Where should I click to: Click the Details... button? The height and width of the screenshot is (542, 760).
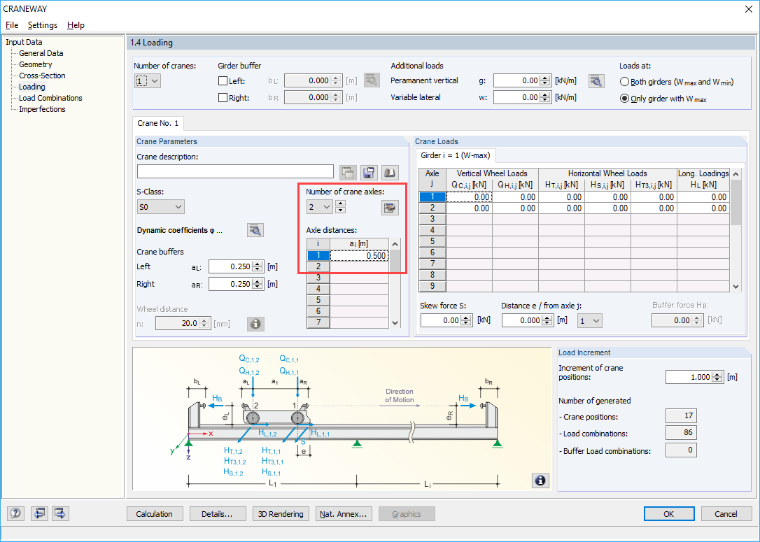[x=217, y=514]
